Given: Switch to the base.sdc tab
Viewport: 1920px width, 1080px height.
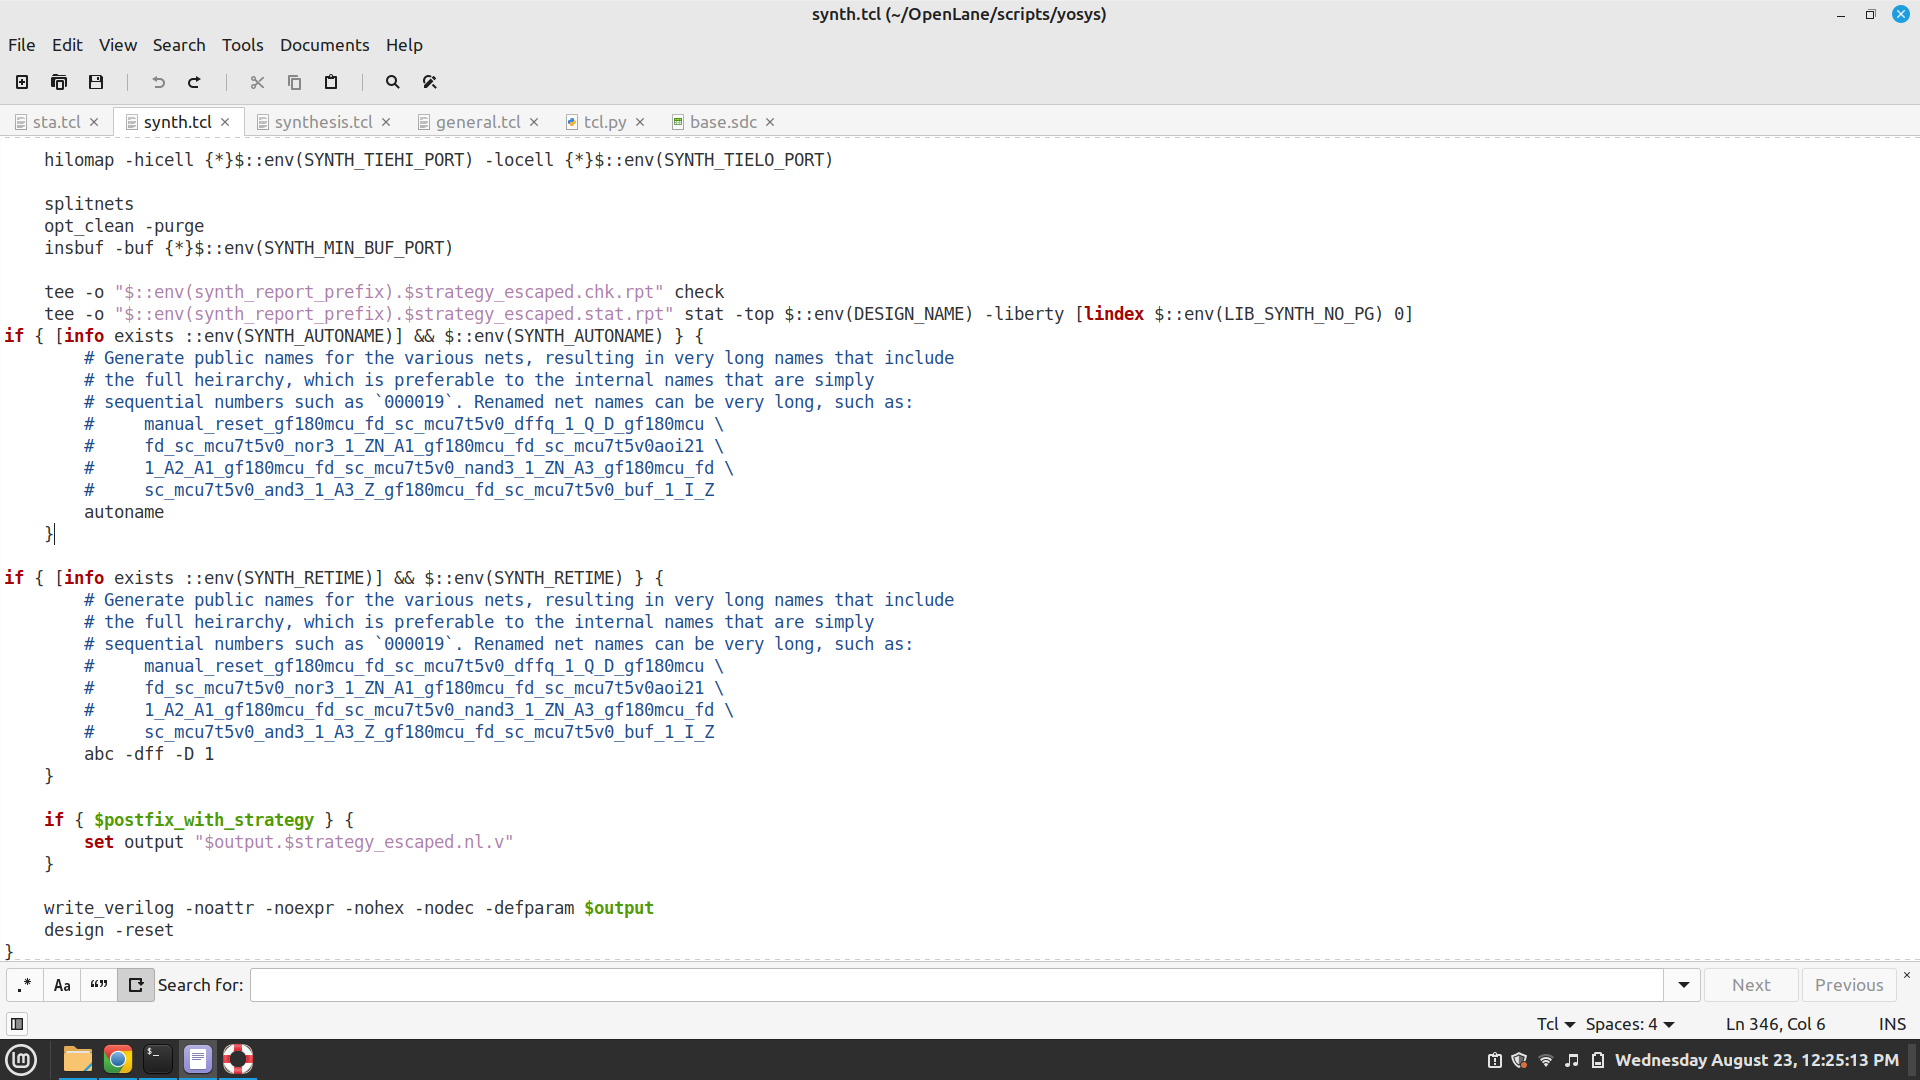Looking at the screenshot, I should pos(722,121).
